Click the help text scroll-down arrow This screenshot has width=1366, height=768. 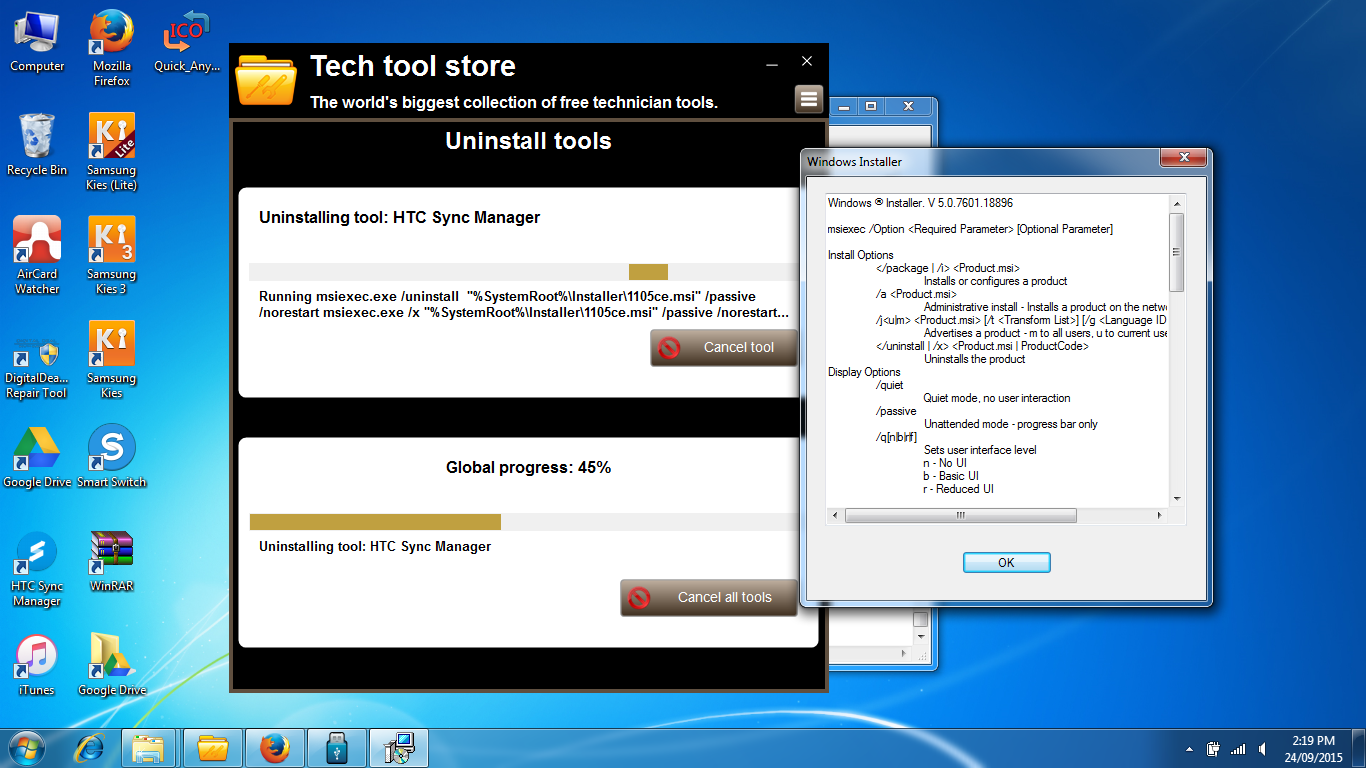click(x=1177, y=498)
